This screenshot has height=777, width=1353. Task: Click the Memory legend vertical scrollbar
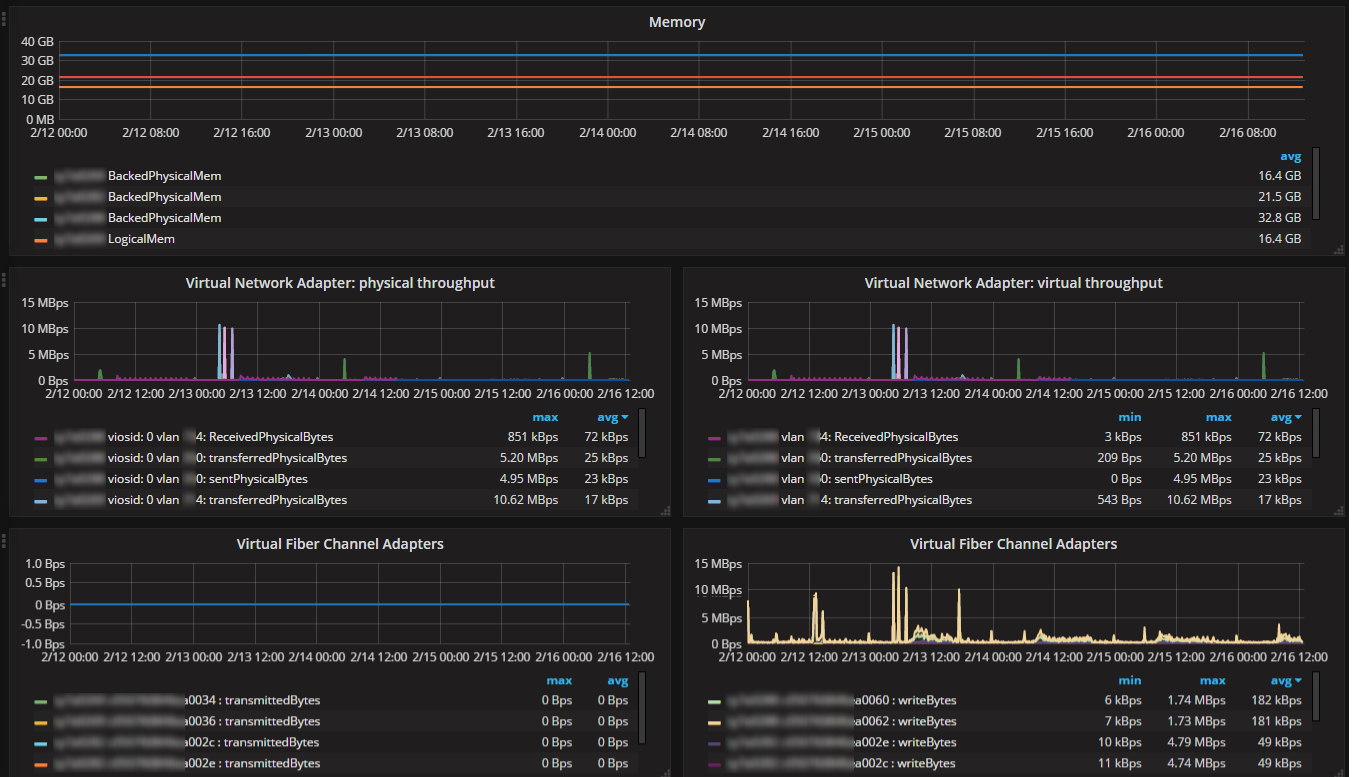(x=1316, y=183)
